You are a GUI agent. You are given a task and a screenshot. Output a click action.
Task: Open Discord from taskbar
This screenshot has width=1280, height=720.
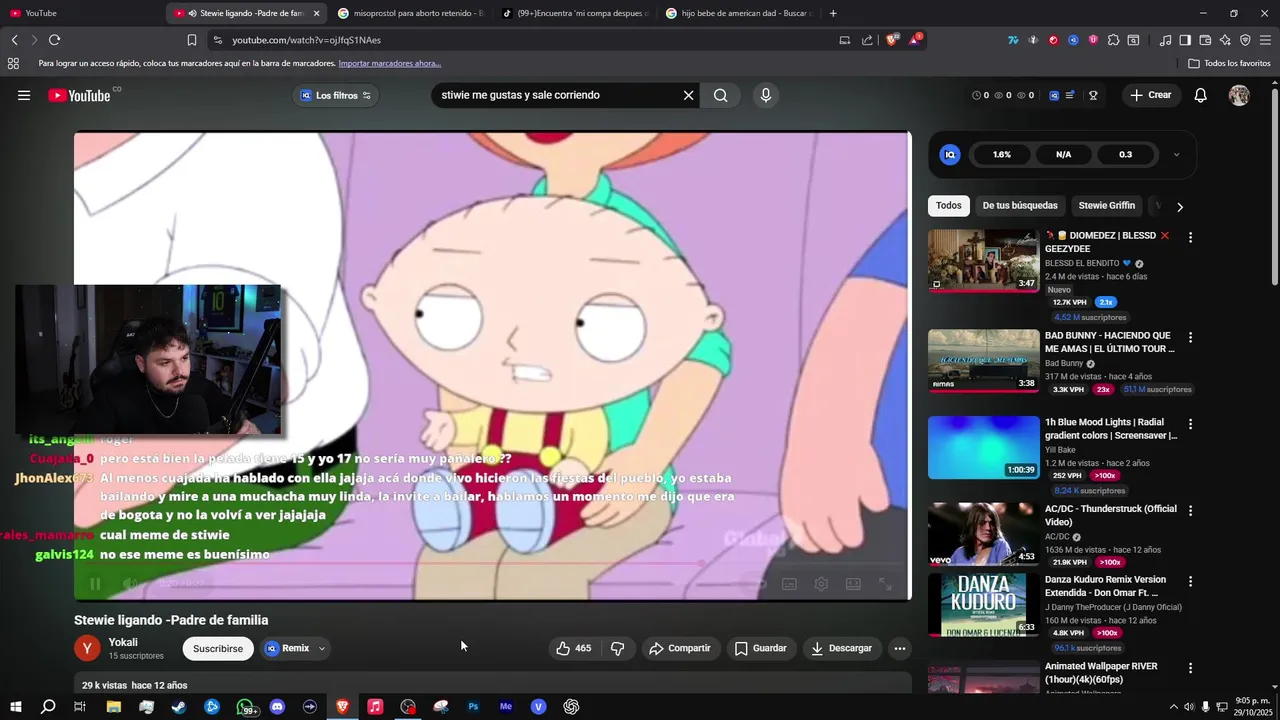coord(278,706)
